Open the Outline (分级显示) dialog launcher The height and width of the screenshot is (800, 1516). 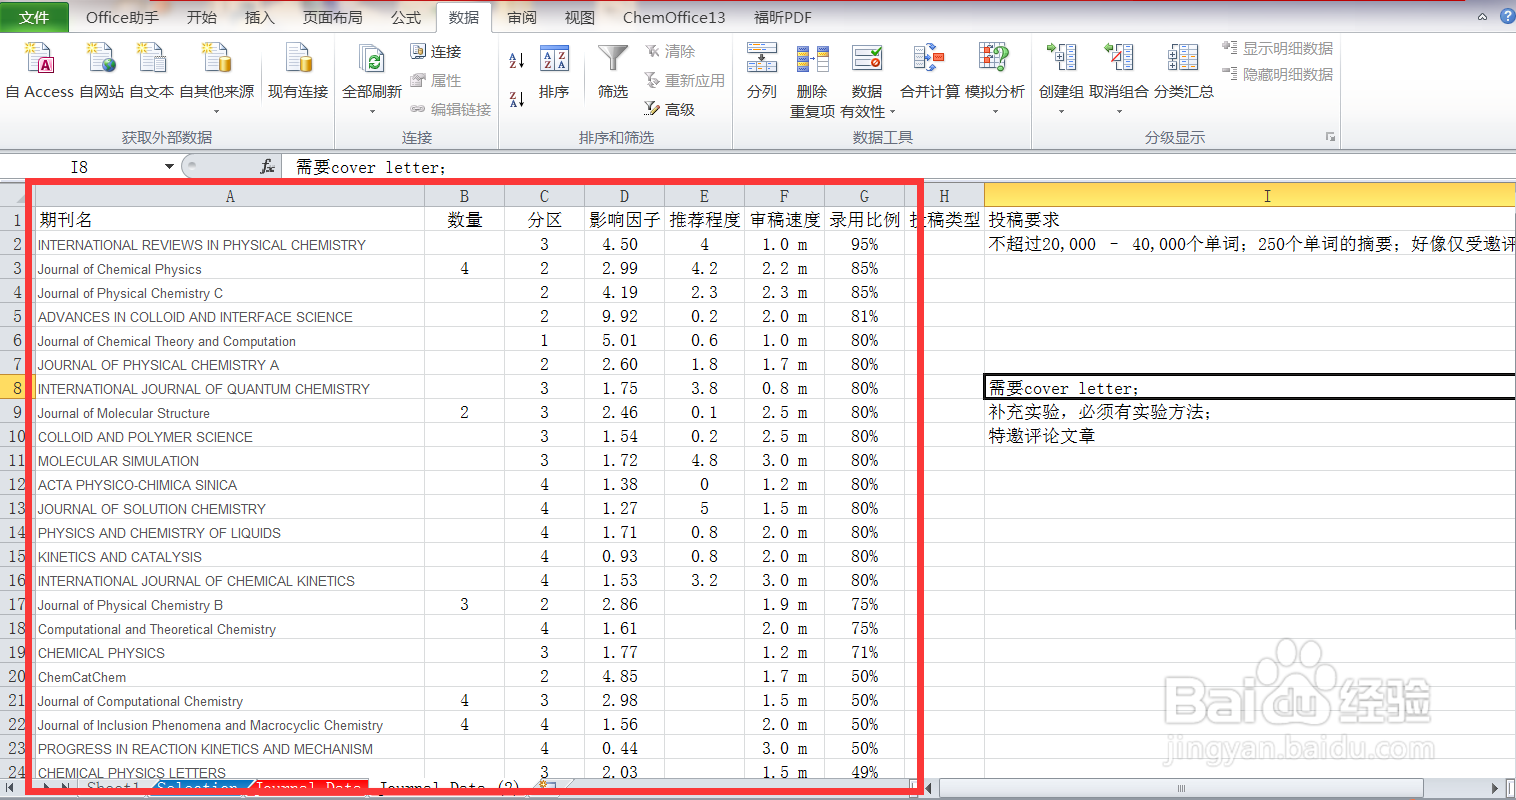tap(1330, 137)
